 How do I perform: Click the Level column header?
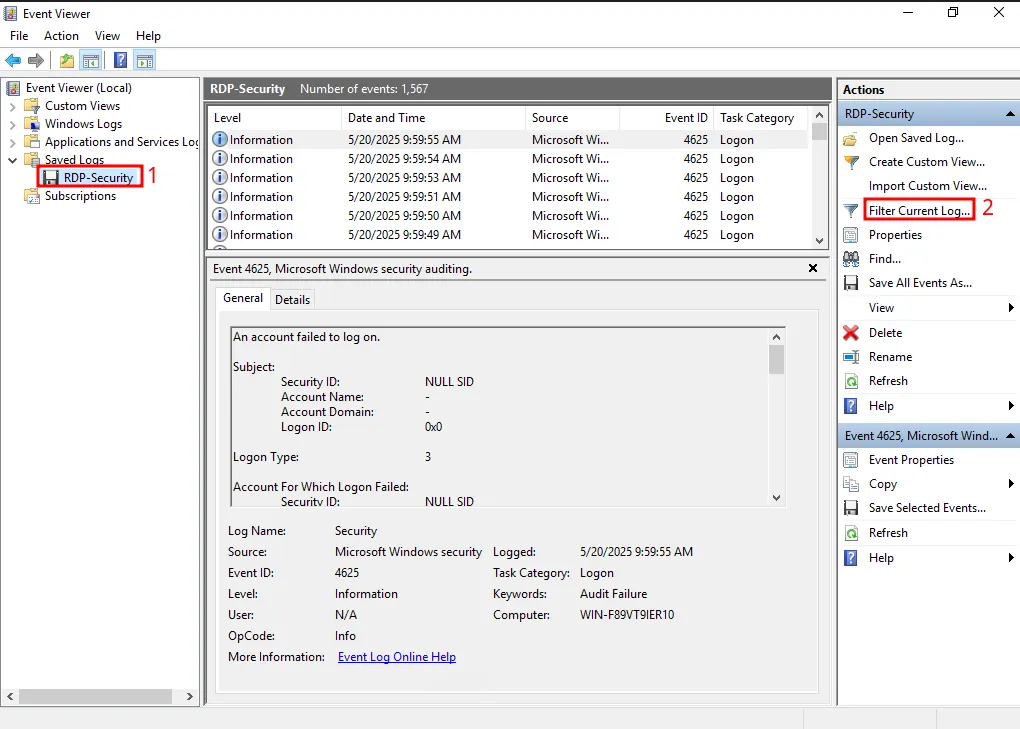click(x=275, y=118)
